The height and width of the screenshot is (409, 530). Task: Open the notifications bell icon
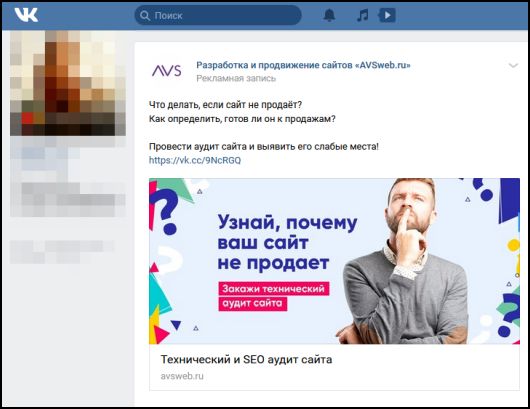pos(329,15)
